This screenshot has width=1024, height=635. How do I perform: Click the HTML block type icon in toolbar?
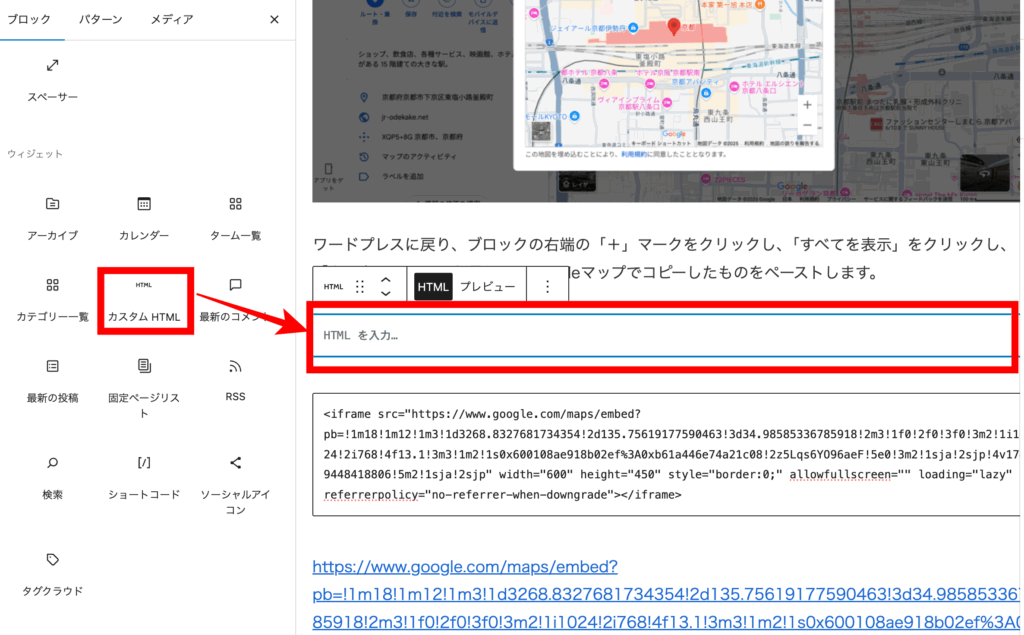(333, 287)
